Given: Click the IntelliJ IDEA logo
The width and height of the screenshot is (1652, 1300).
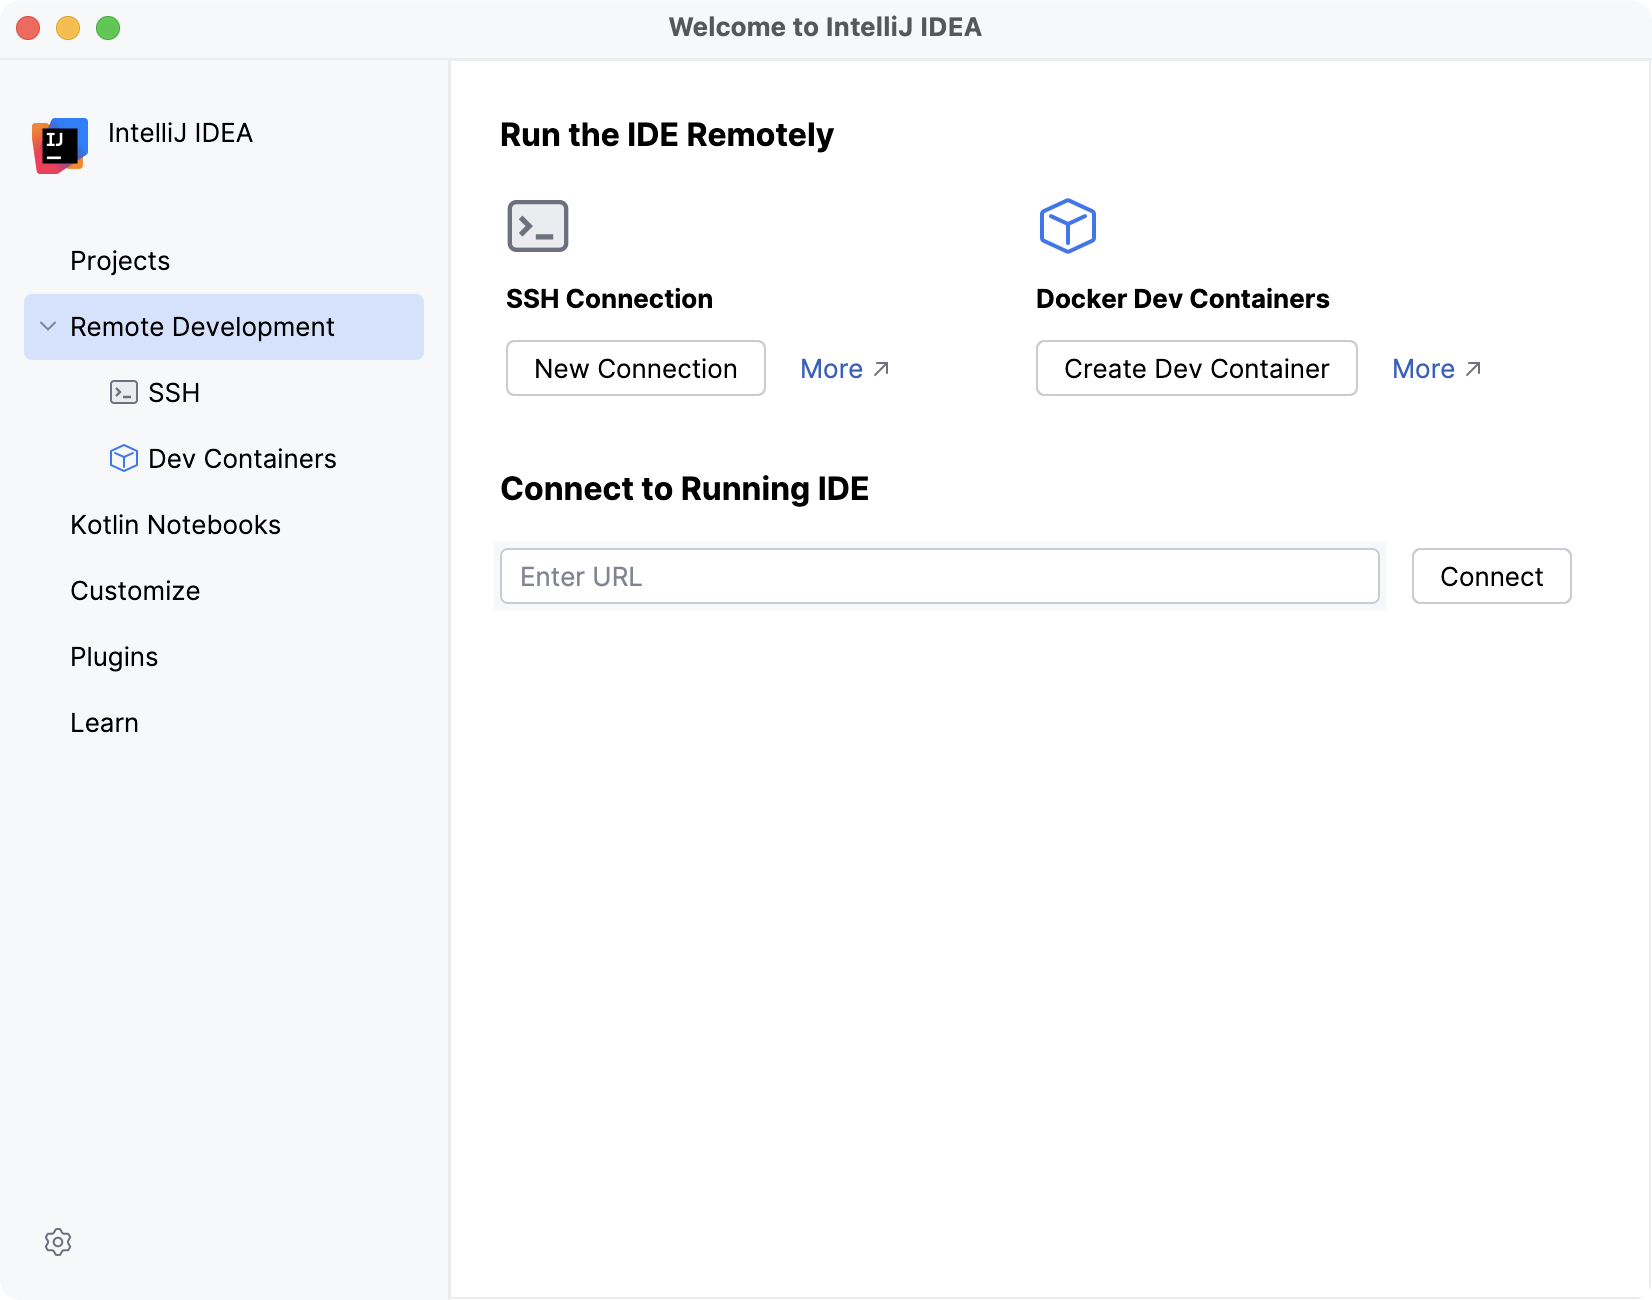Looking at the screenshot, I should click(58, 145).
